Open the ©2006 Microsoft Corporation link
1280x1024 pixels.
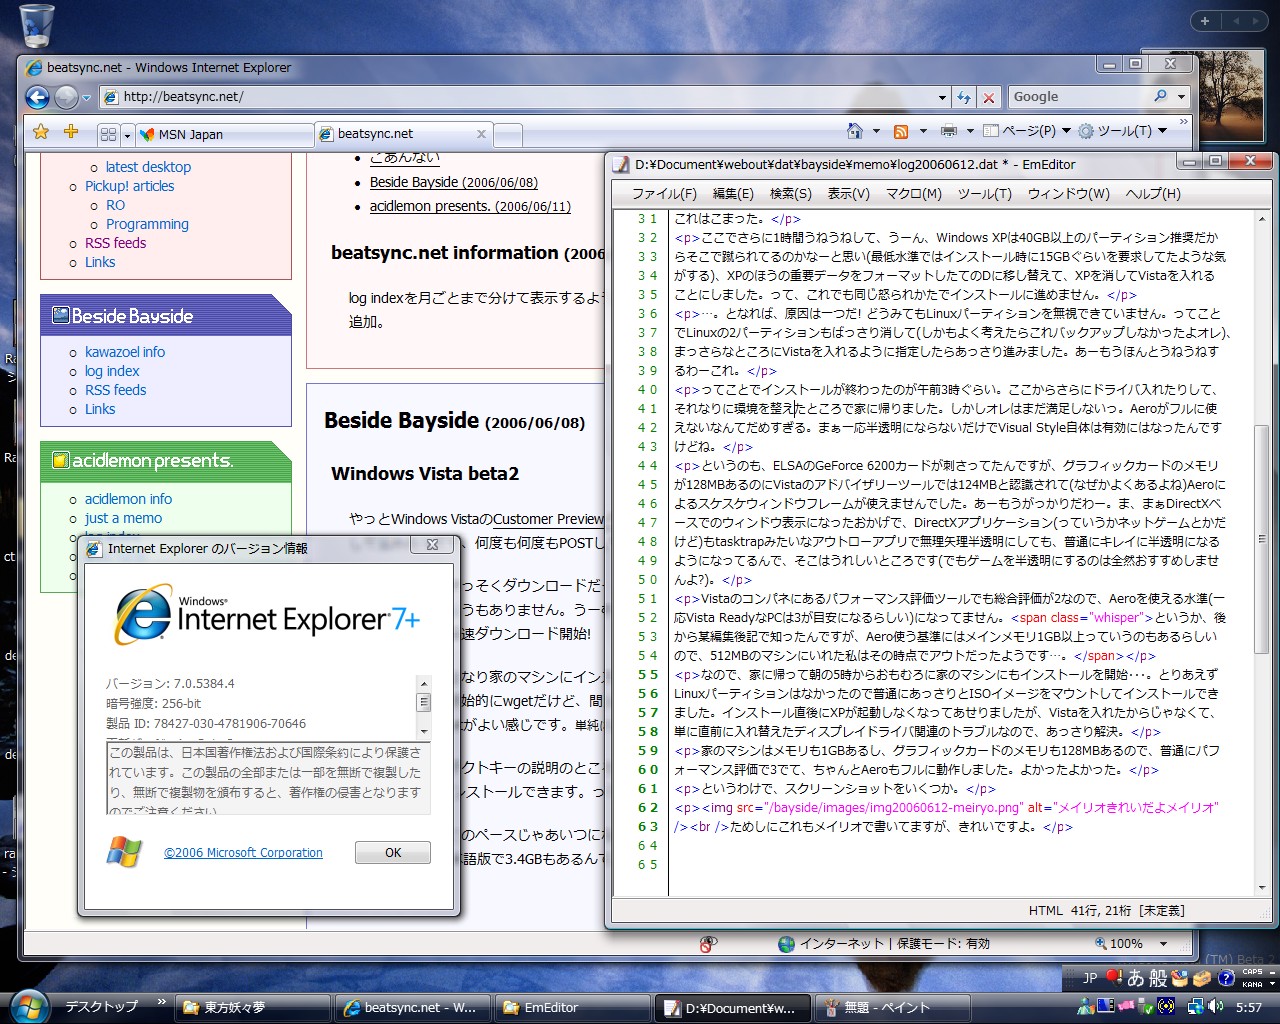point(243,853)
